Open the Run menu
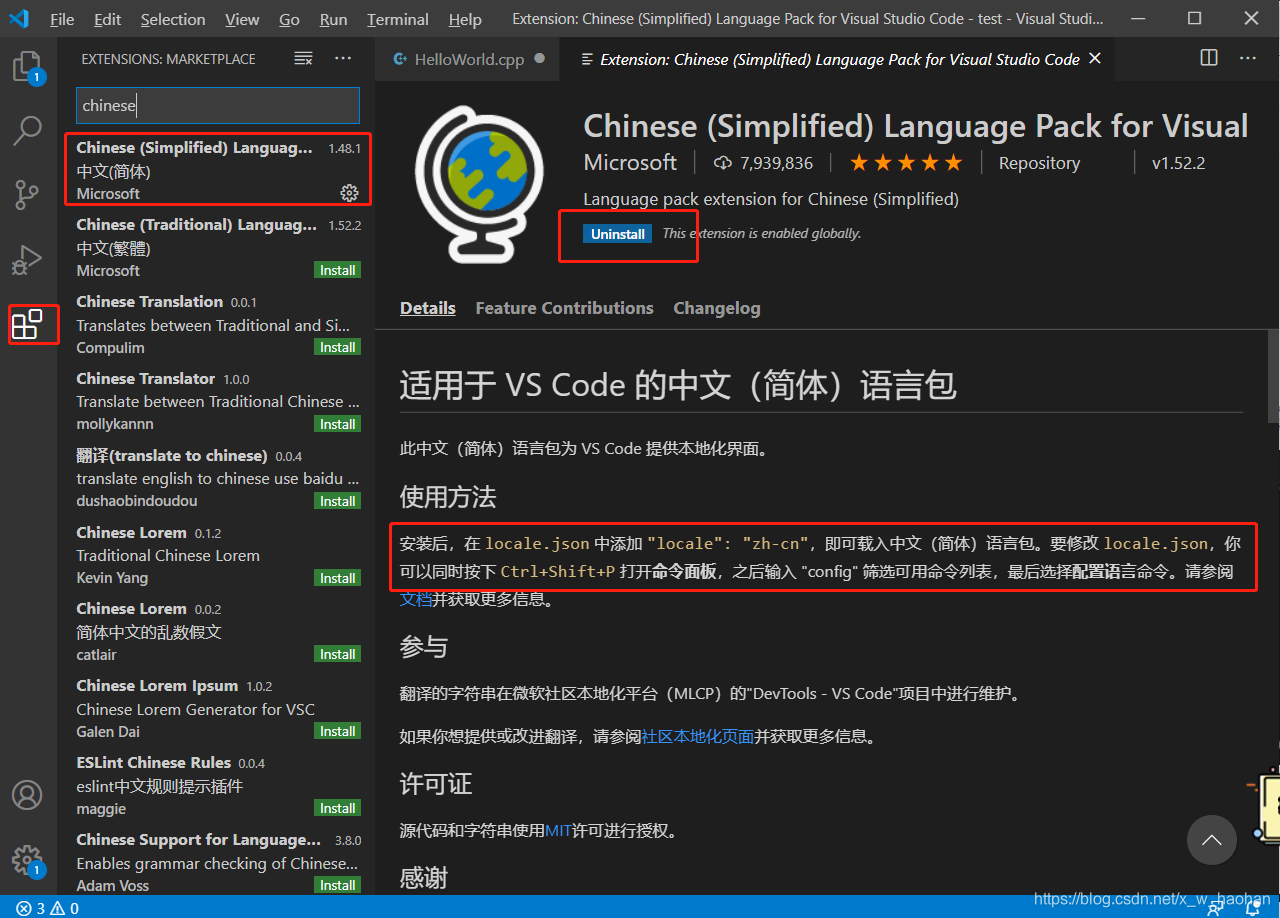Screen dimensions: 1280x918 coord(334,19)
